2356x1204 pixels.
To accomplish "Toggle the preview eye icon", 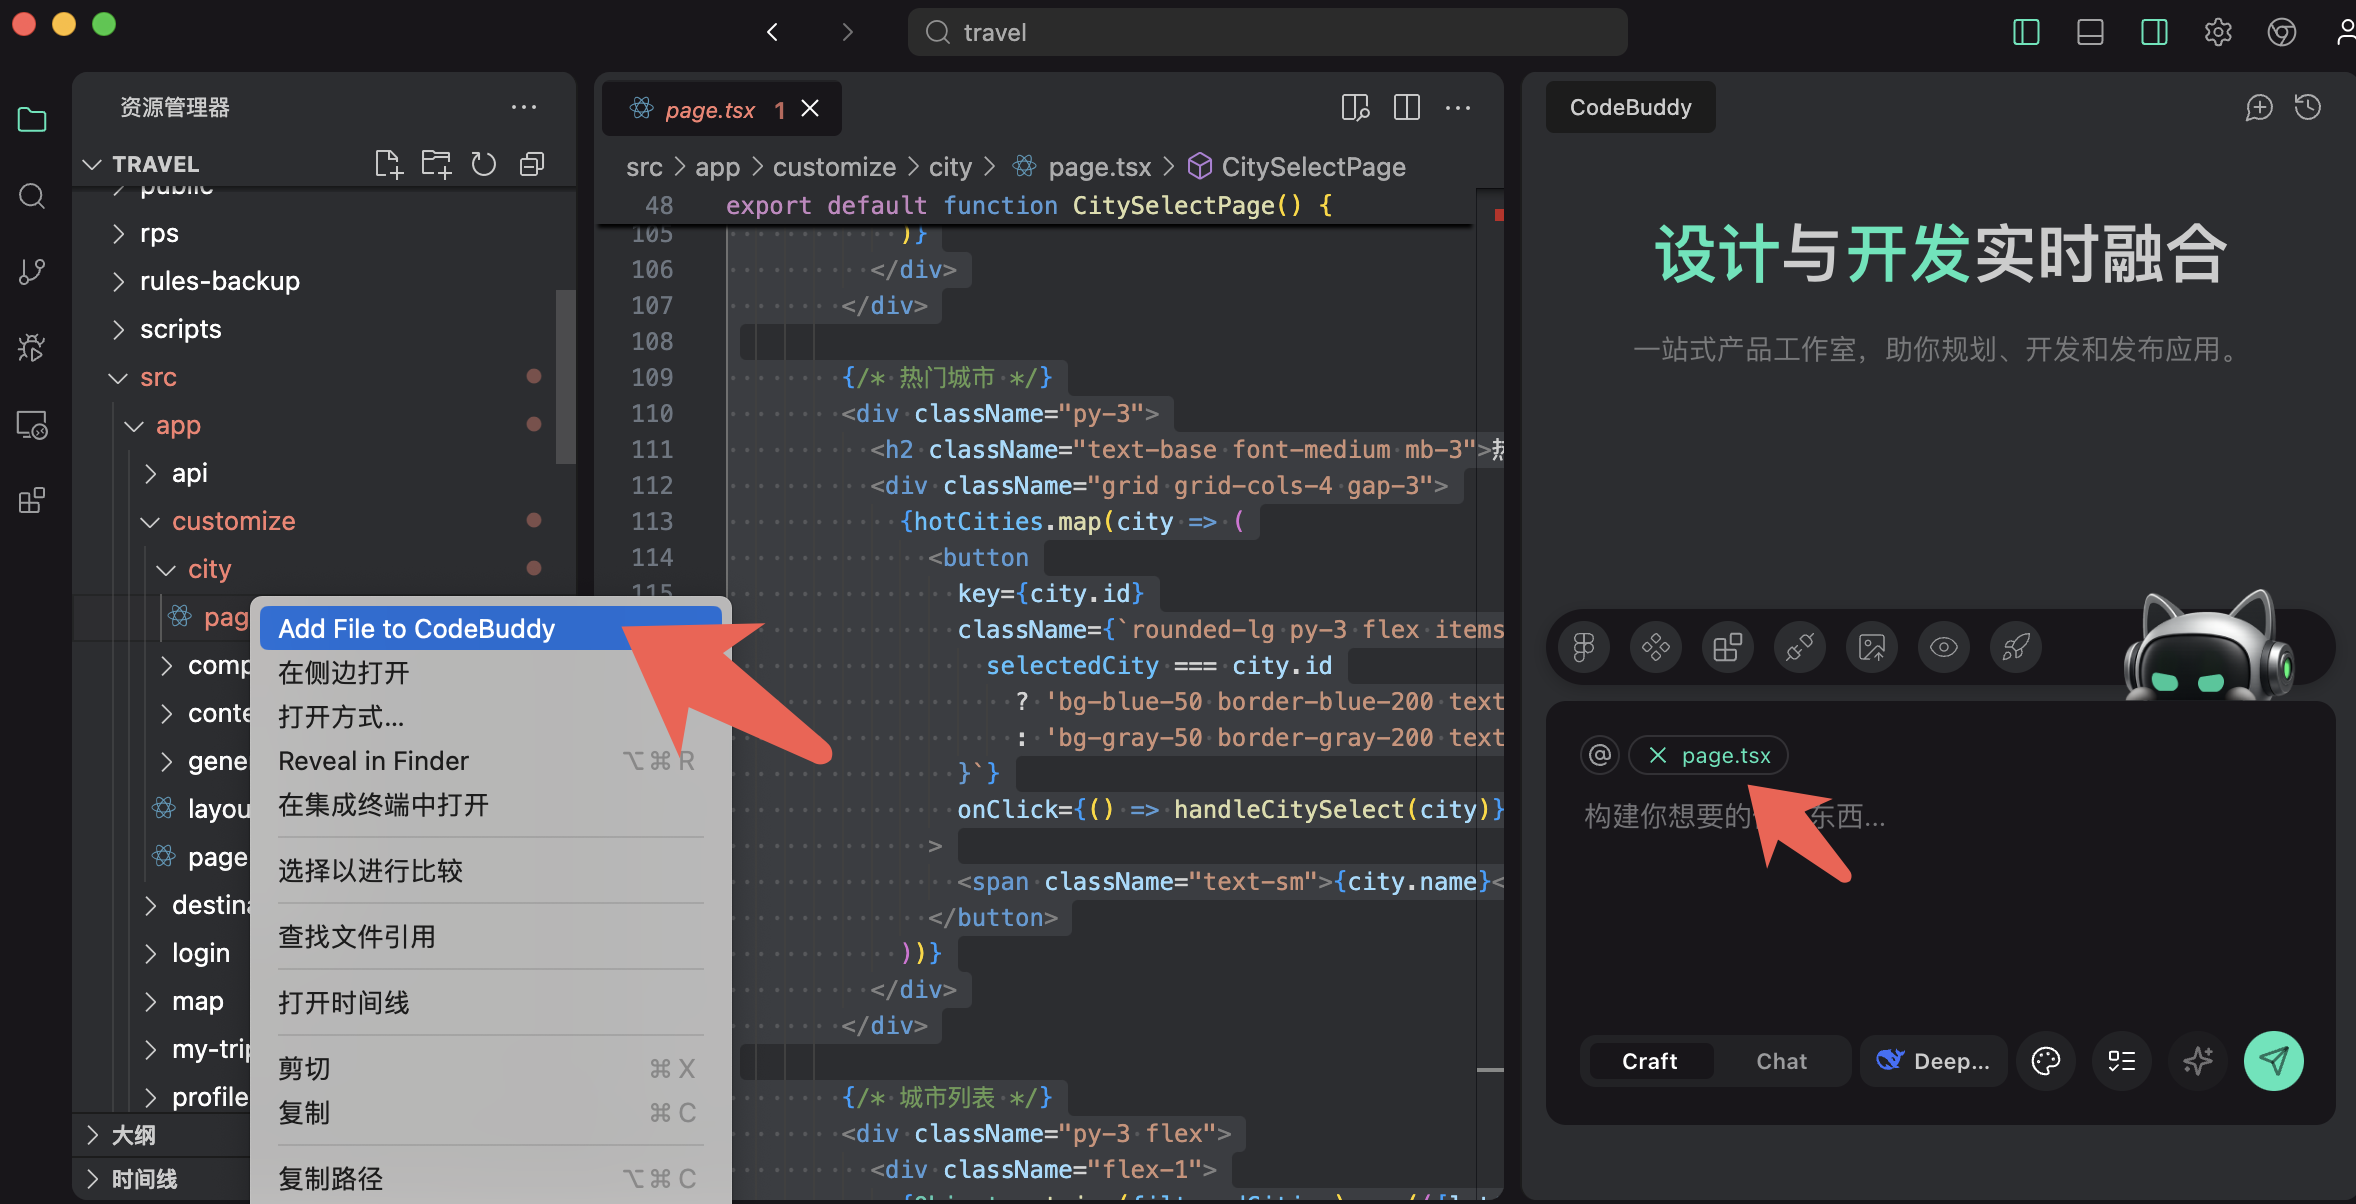I will point(1943,648).
